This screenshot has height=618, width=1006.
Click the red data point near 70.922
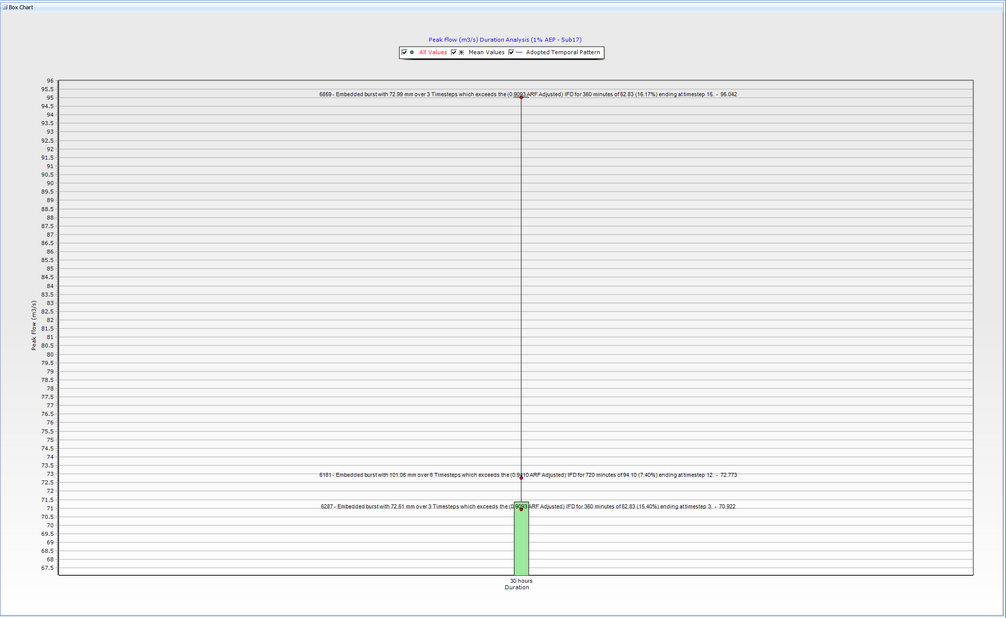tap(521, 509)
